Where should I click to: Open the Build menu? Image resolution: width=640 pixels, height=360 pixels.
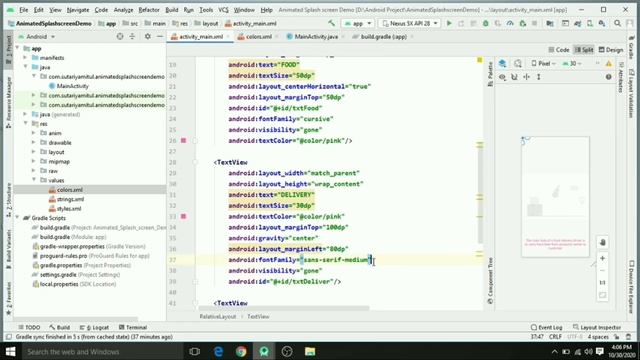[x=171, y=10]
